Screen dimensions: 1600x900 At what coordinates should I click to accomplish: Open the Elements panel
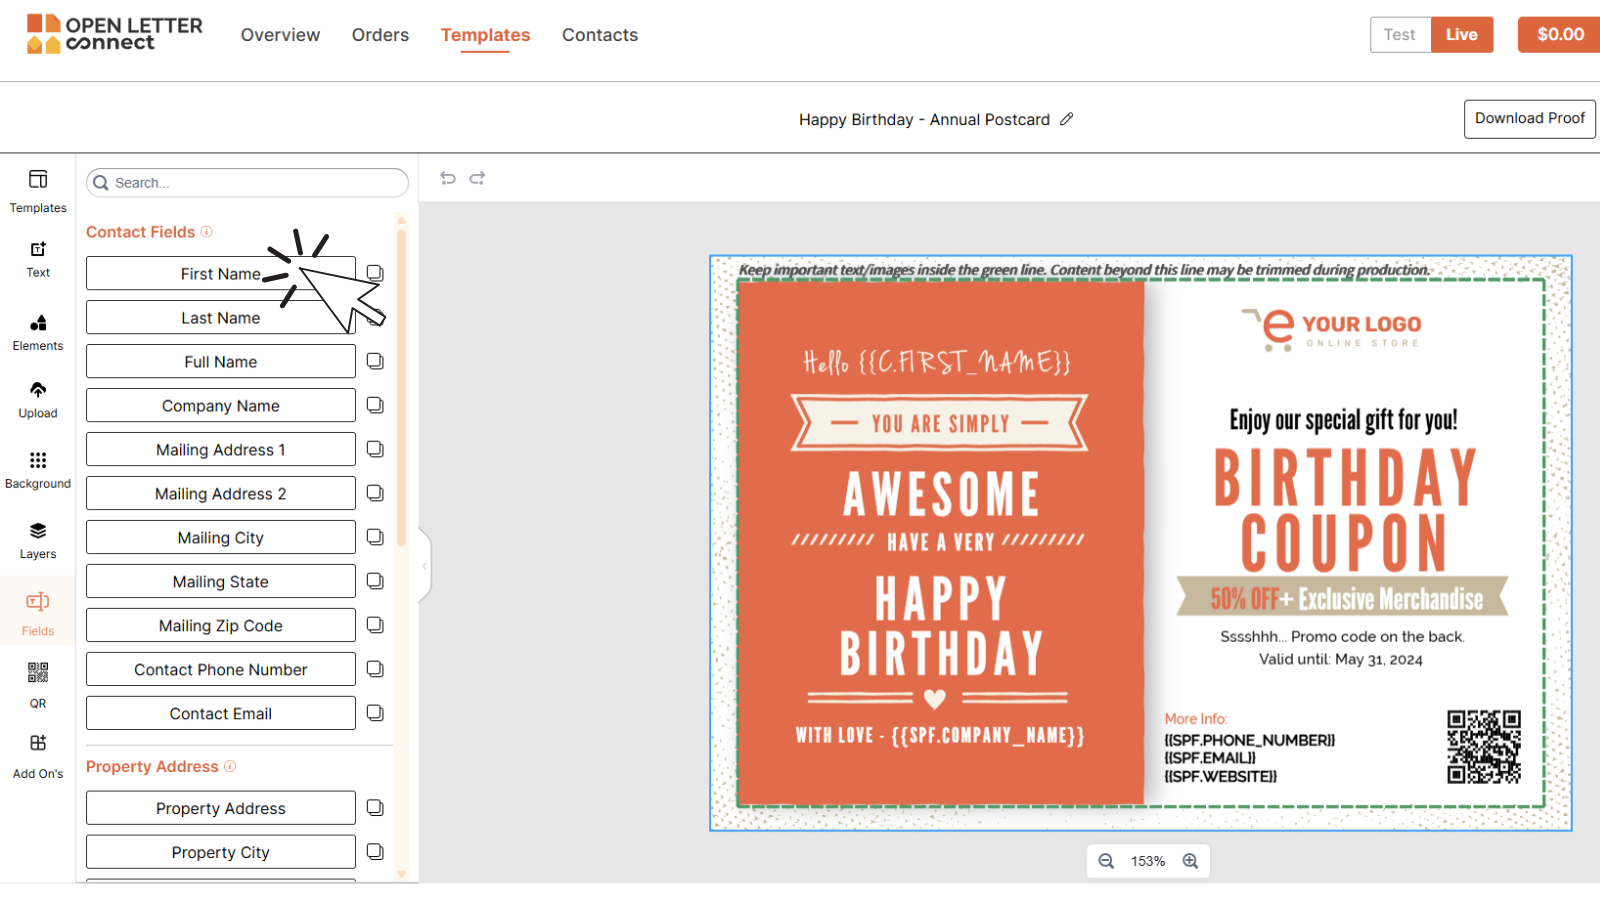click(38, 332)
